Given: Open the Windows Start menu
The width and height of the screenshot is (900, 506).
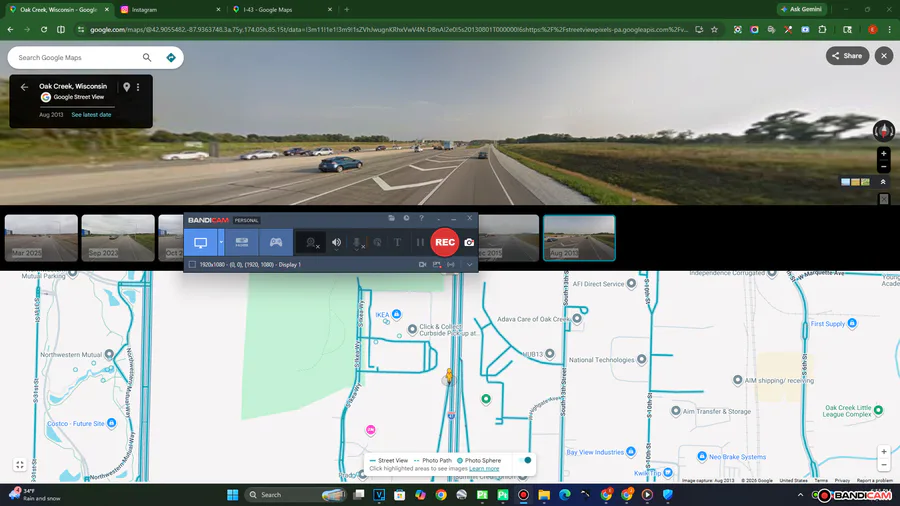Looking at the screenshot, I should (x=232, y=495).
